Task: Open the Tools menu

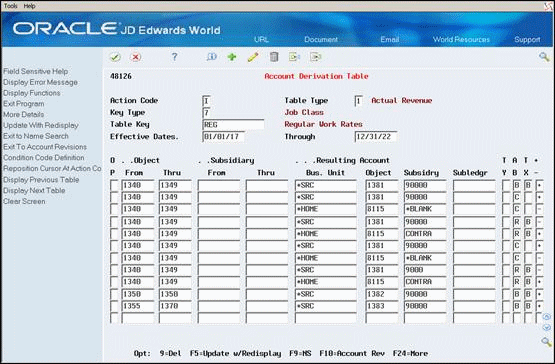Action: [11, 6]
